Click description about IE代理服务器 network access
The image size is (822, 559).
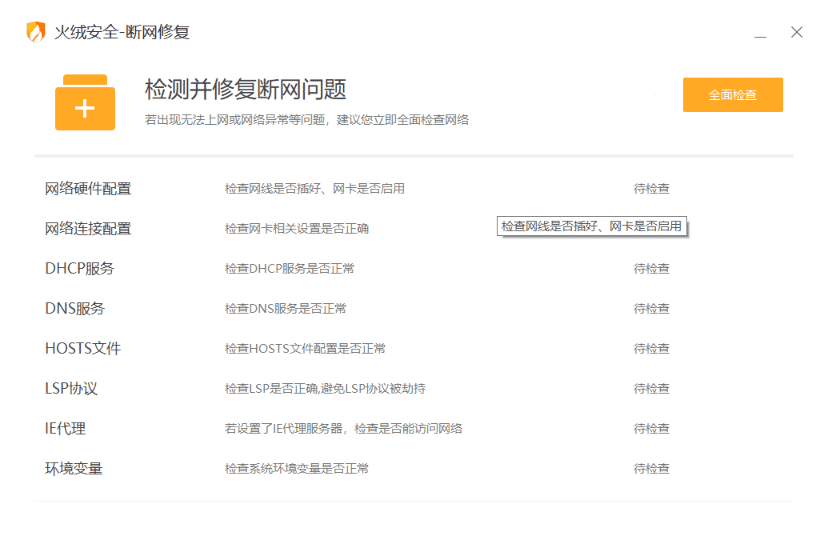pyautogui.click(x=343, y=428)
